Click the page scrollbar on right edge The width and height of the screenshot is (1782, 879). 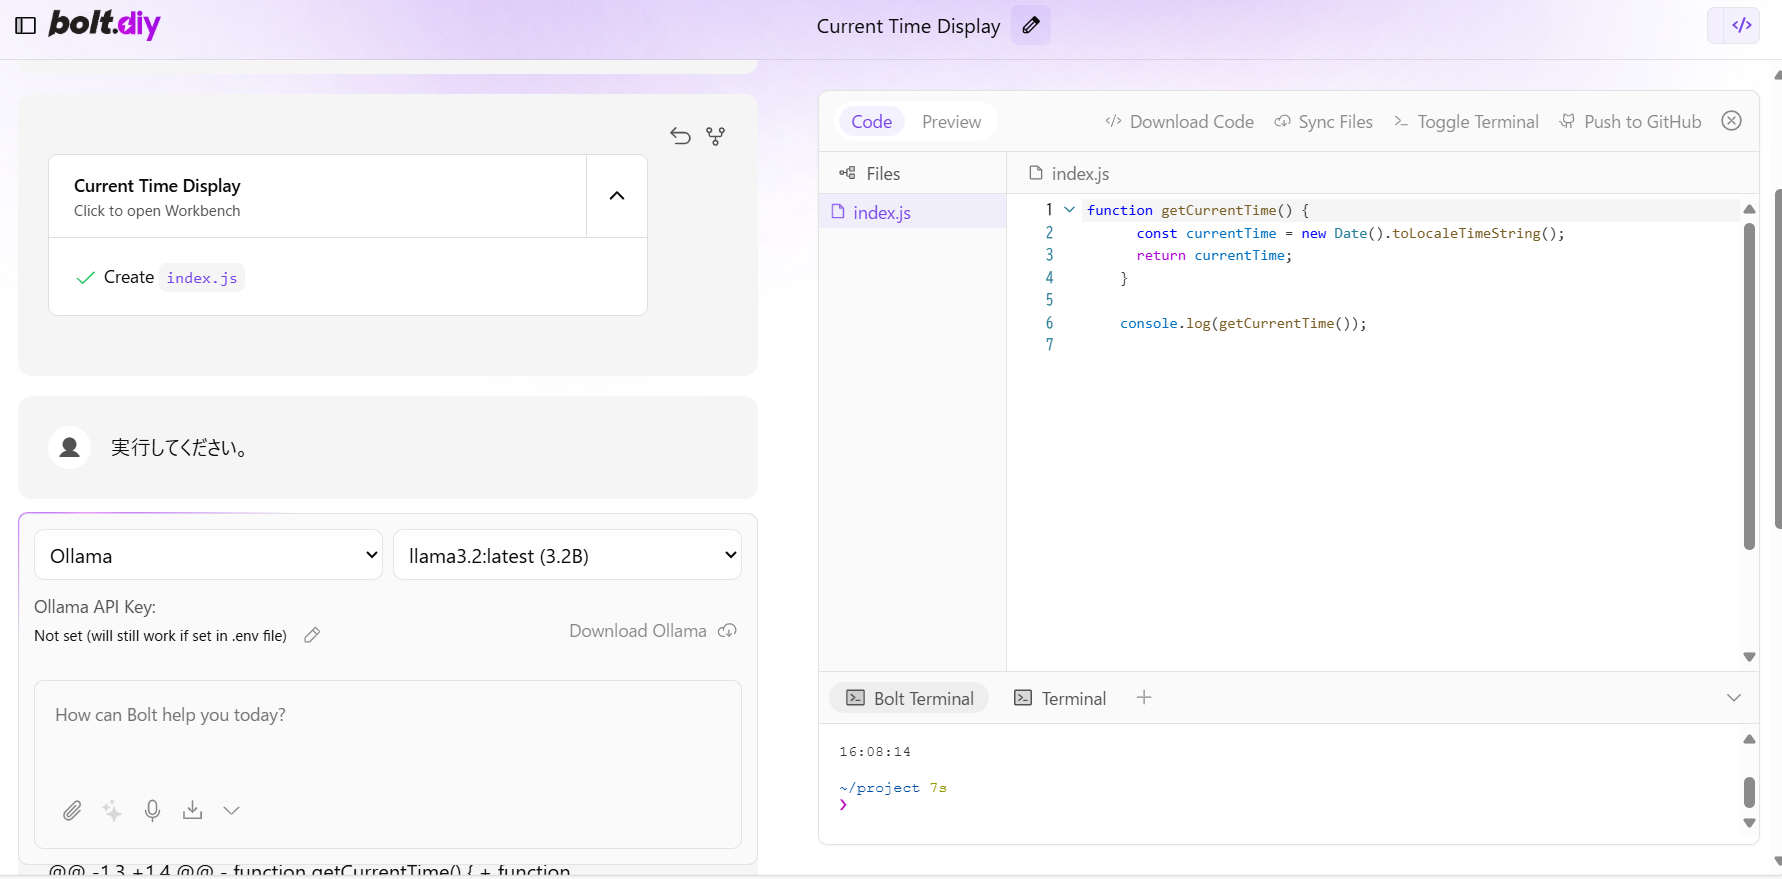(x=1777, y=357)
